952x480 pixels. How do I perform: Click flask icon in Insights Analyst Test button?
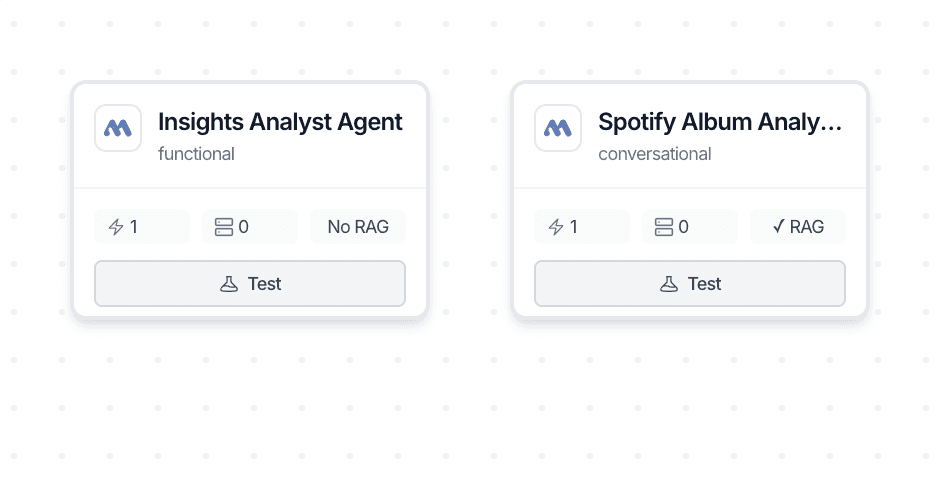tap(229, 284)
